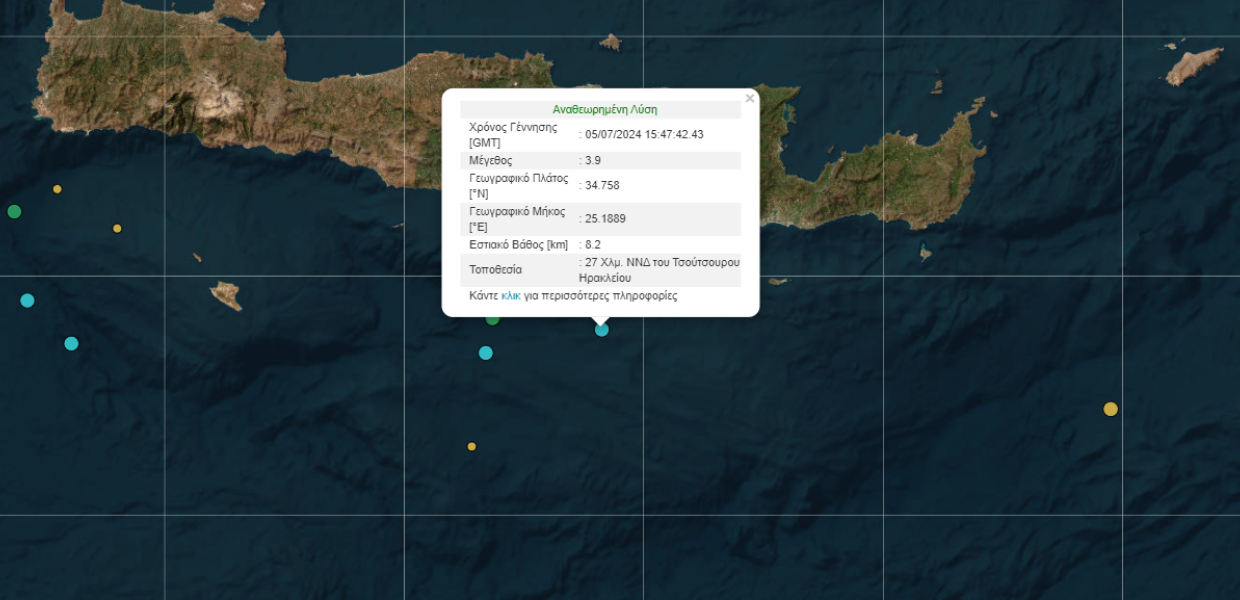Click the 'Γεωγραφικό Μήκος [°E]' label
The height and width of the screenshot is (600, 1240).
(x=517, y=218)
